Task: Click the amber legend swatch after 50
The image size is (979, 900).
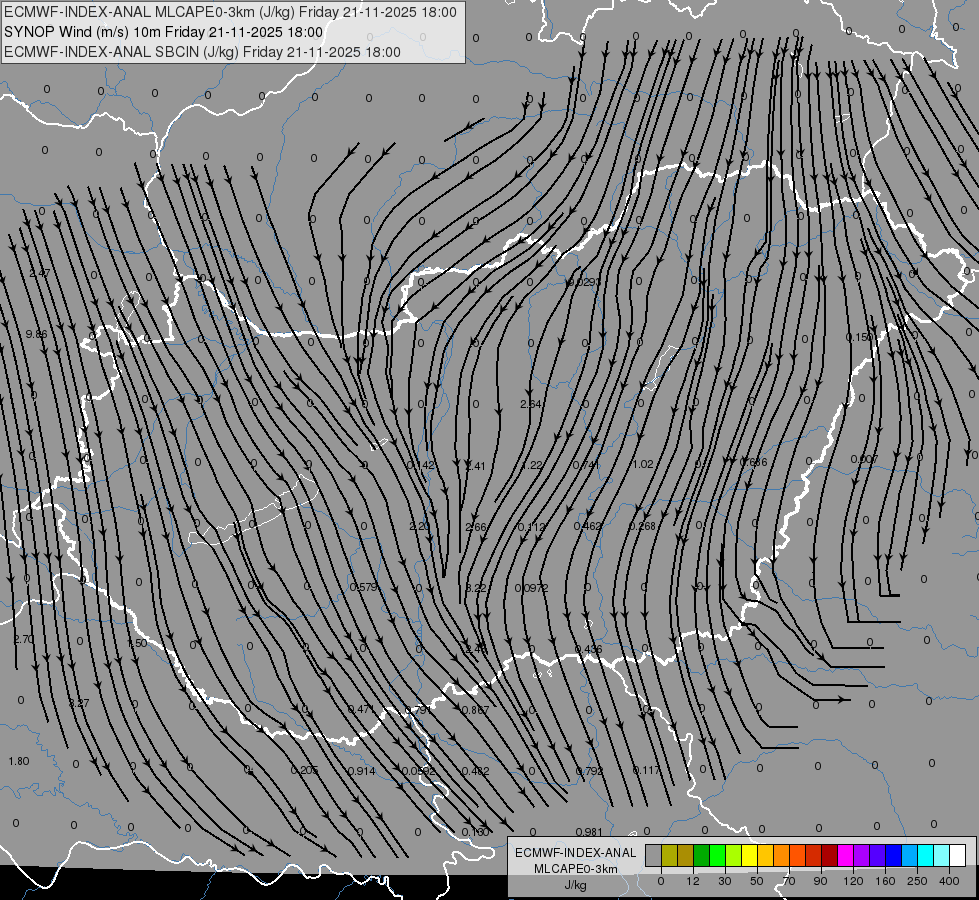Action: coord(766,855)
